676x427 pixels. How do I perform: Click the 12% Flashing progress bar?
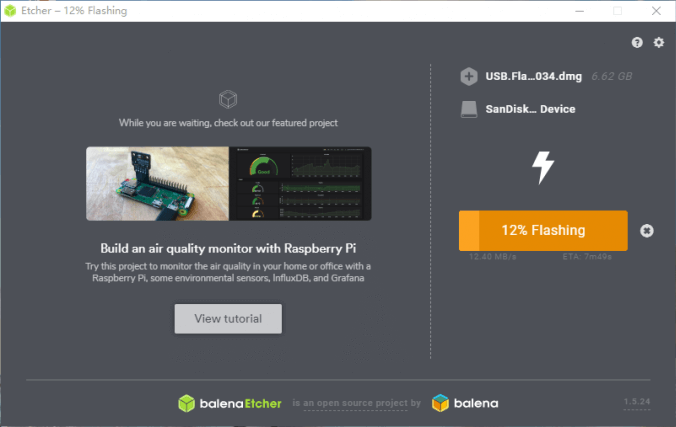pos(543,231)
